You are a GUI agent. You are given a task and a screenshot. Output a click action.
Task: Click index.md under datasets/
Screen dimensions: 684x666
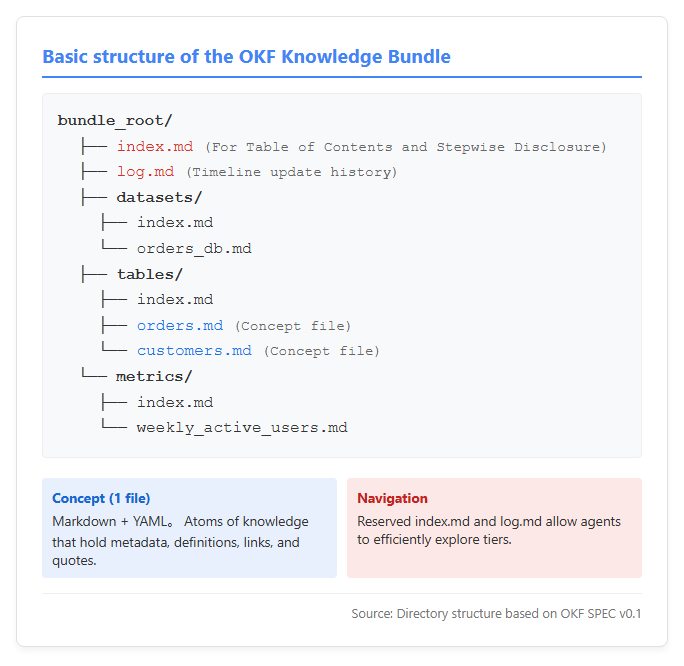[175, 222]
